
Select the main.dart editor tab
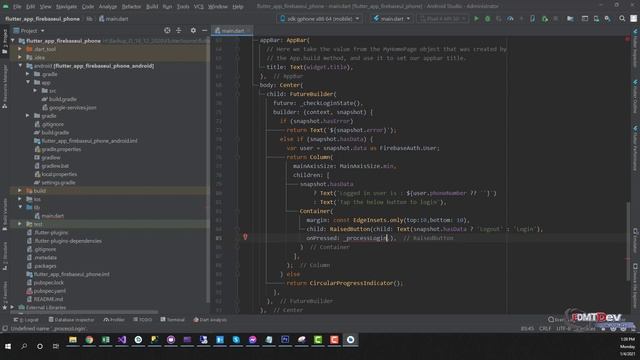click(x=232, y=31)
